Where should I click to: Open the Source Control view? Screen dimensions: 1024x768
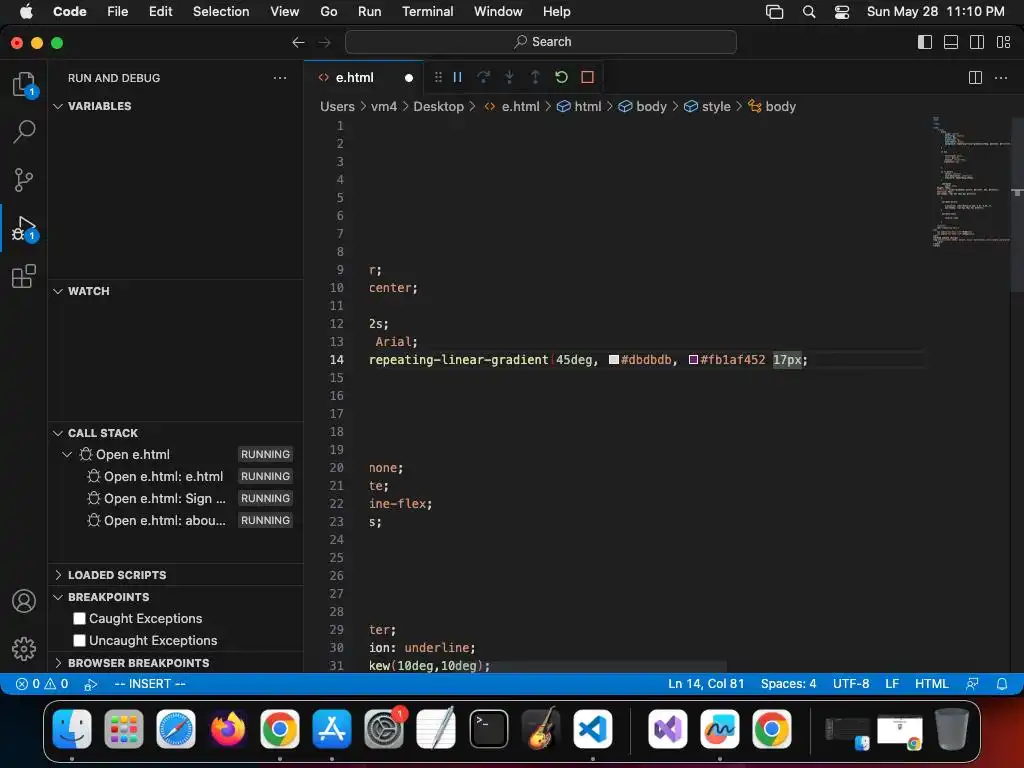click(24, 180)
